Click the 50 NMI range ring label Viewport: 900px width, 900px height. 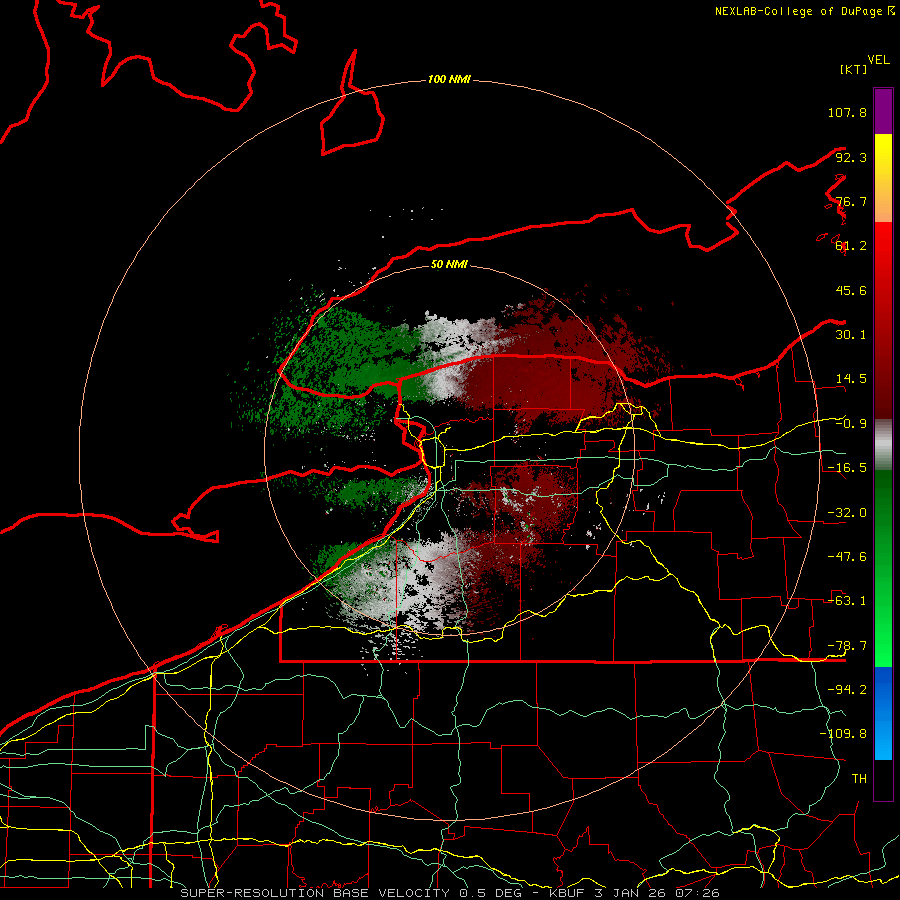(449, 264)
